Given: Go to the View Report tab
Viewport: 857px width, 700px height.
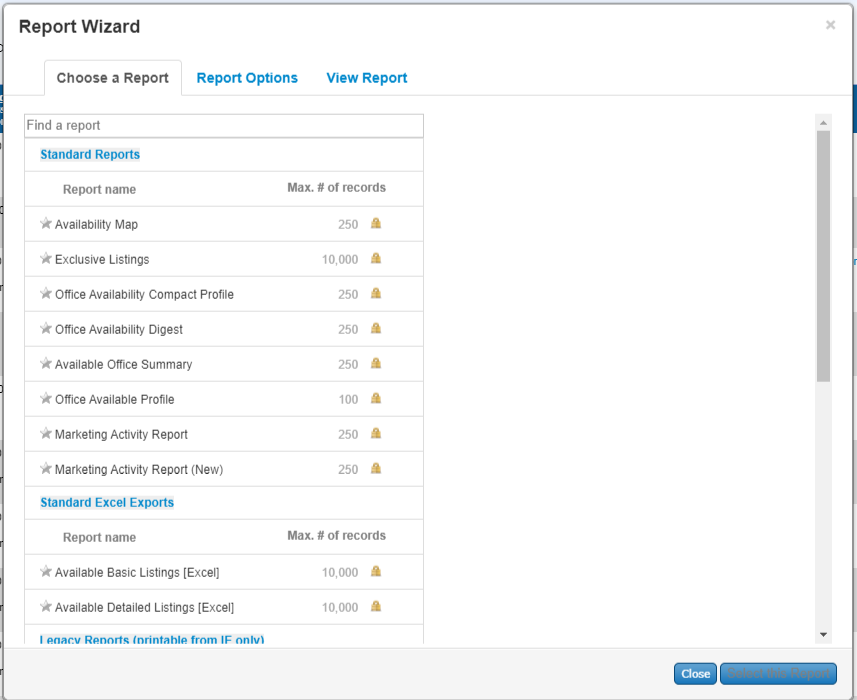Looking at the screenshot, I should click(x=367, y=78).
